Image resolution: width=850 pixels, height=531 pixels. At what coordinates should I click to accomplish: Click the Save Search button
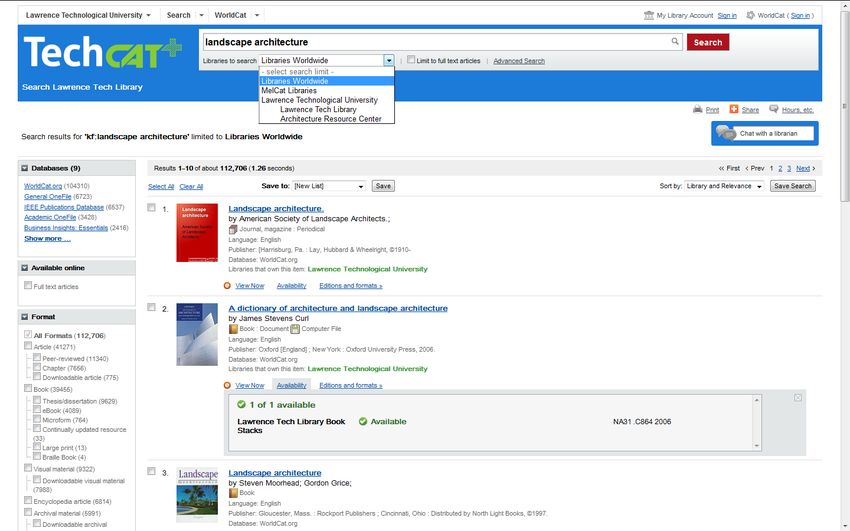tap(793, 186)
